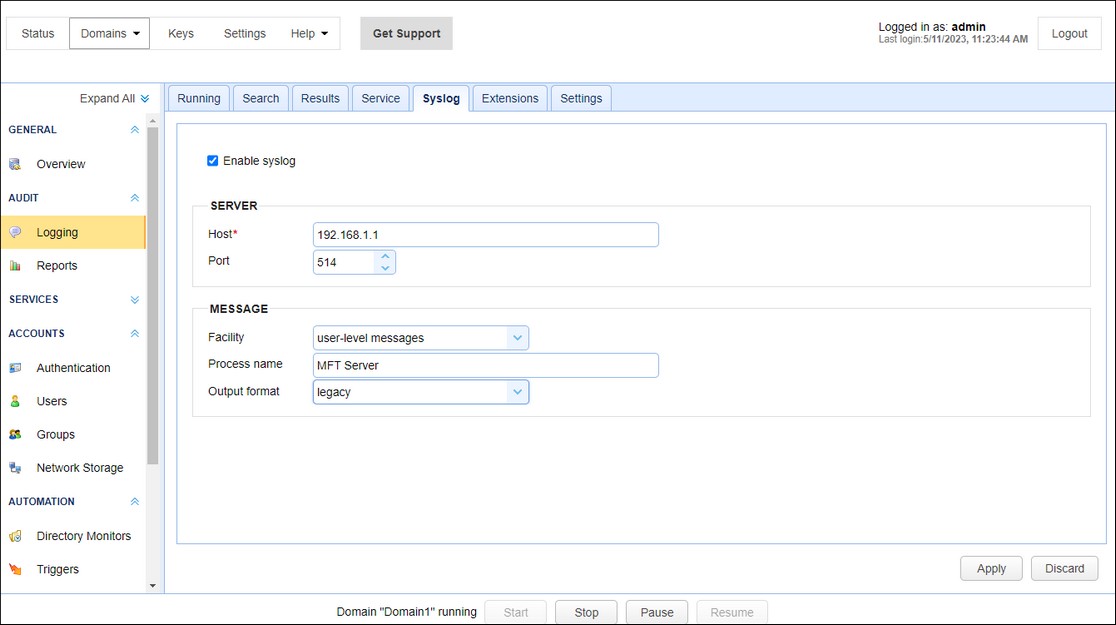
Task: Collapse the GENERAL section
Action: (135, 130)
